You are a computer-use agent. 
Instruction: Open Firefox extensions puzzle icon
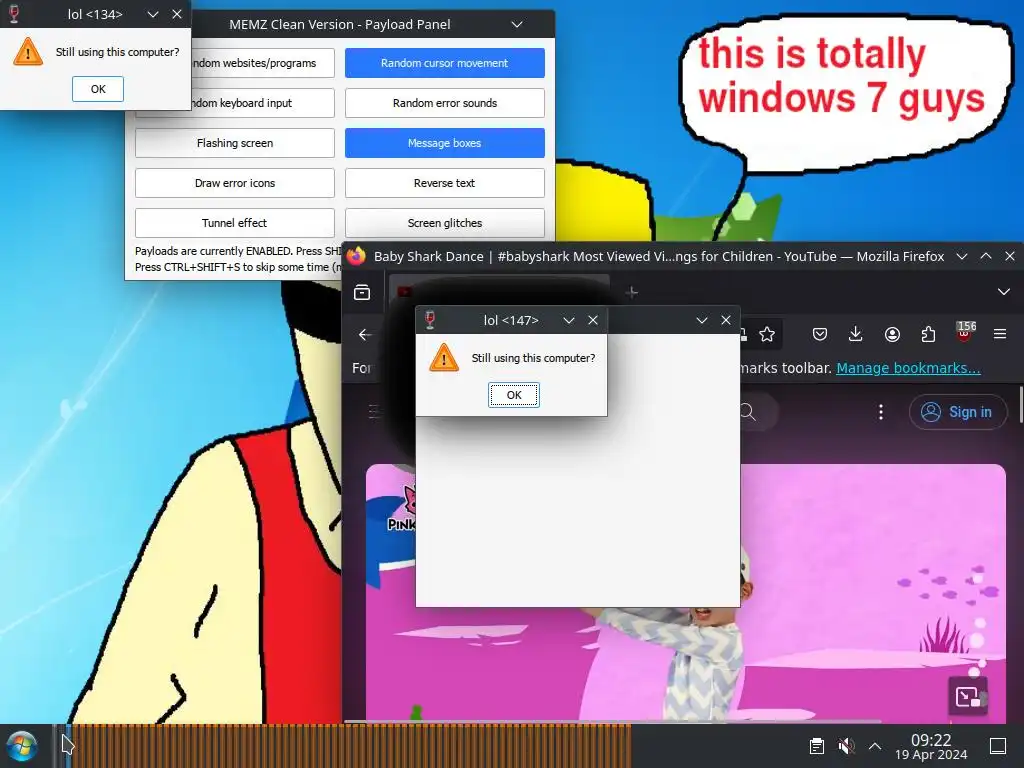[928, 335]
